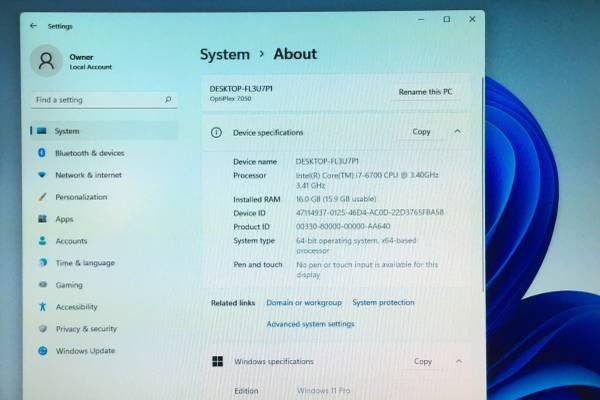Click the back arrow in Settings
600x400 pixels.
(33, 26)
